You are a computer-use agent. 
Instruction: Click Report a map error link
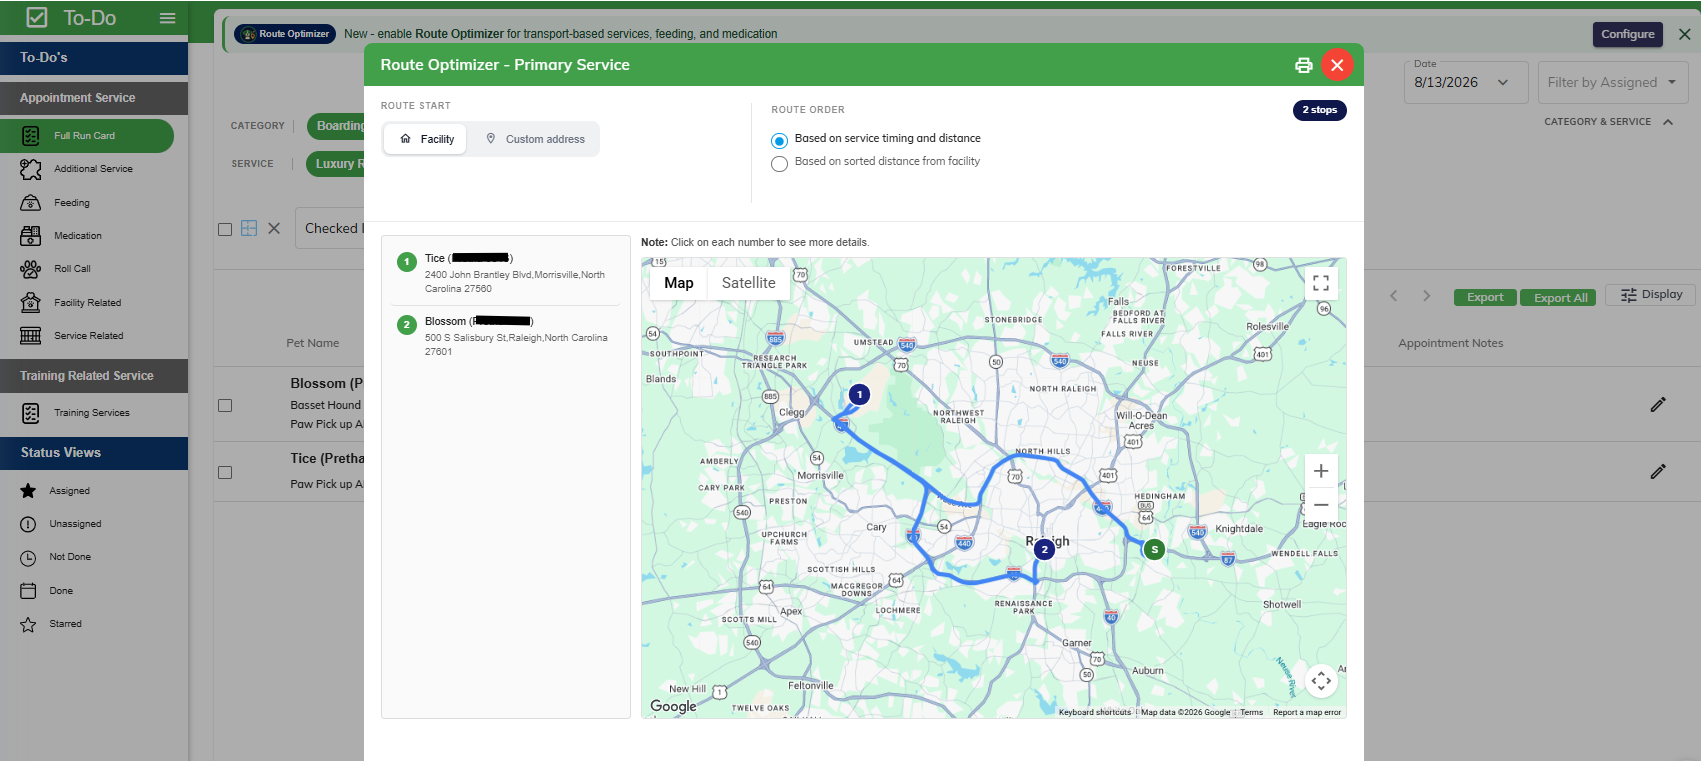pyautogui.click(x=1307, y=713)
